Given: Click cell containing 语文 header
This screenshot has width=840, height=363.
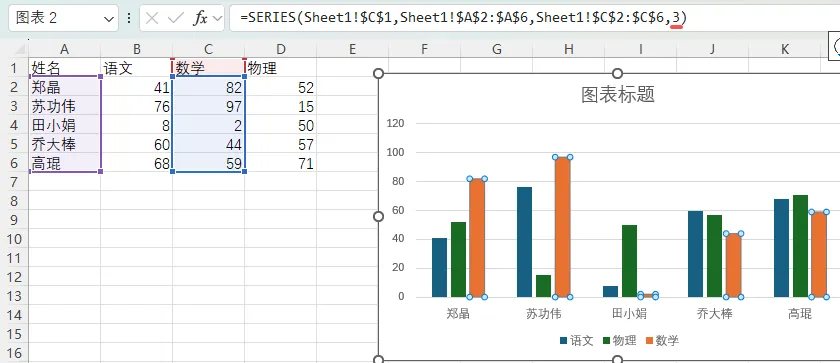Looking at the screenshot, I should pyautogui.click(x=137, y=68).
